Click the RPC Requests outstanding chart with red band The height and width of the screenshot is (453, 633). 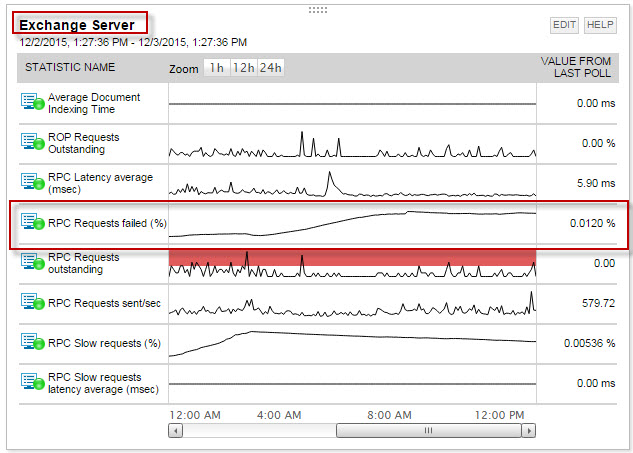352,264
